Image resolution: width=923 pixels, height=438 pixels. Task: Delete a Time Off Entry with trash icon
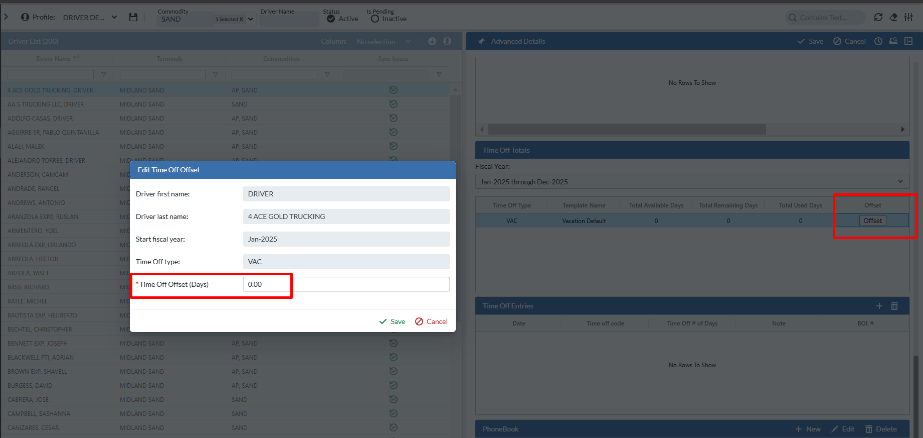pos(894,306)
